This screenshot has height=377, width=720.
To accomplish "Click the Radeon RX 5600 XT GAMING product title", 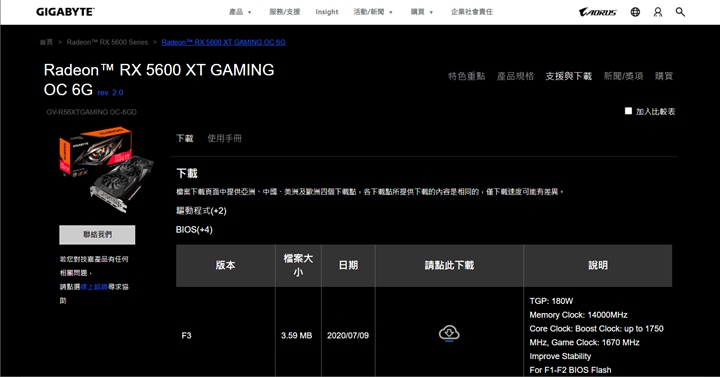I will click(159, 79).
